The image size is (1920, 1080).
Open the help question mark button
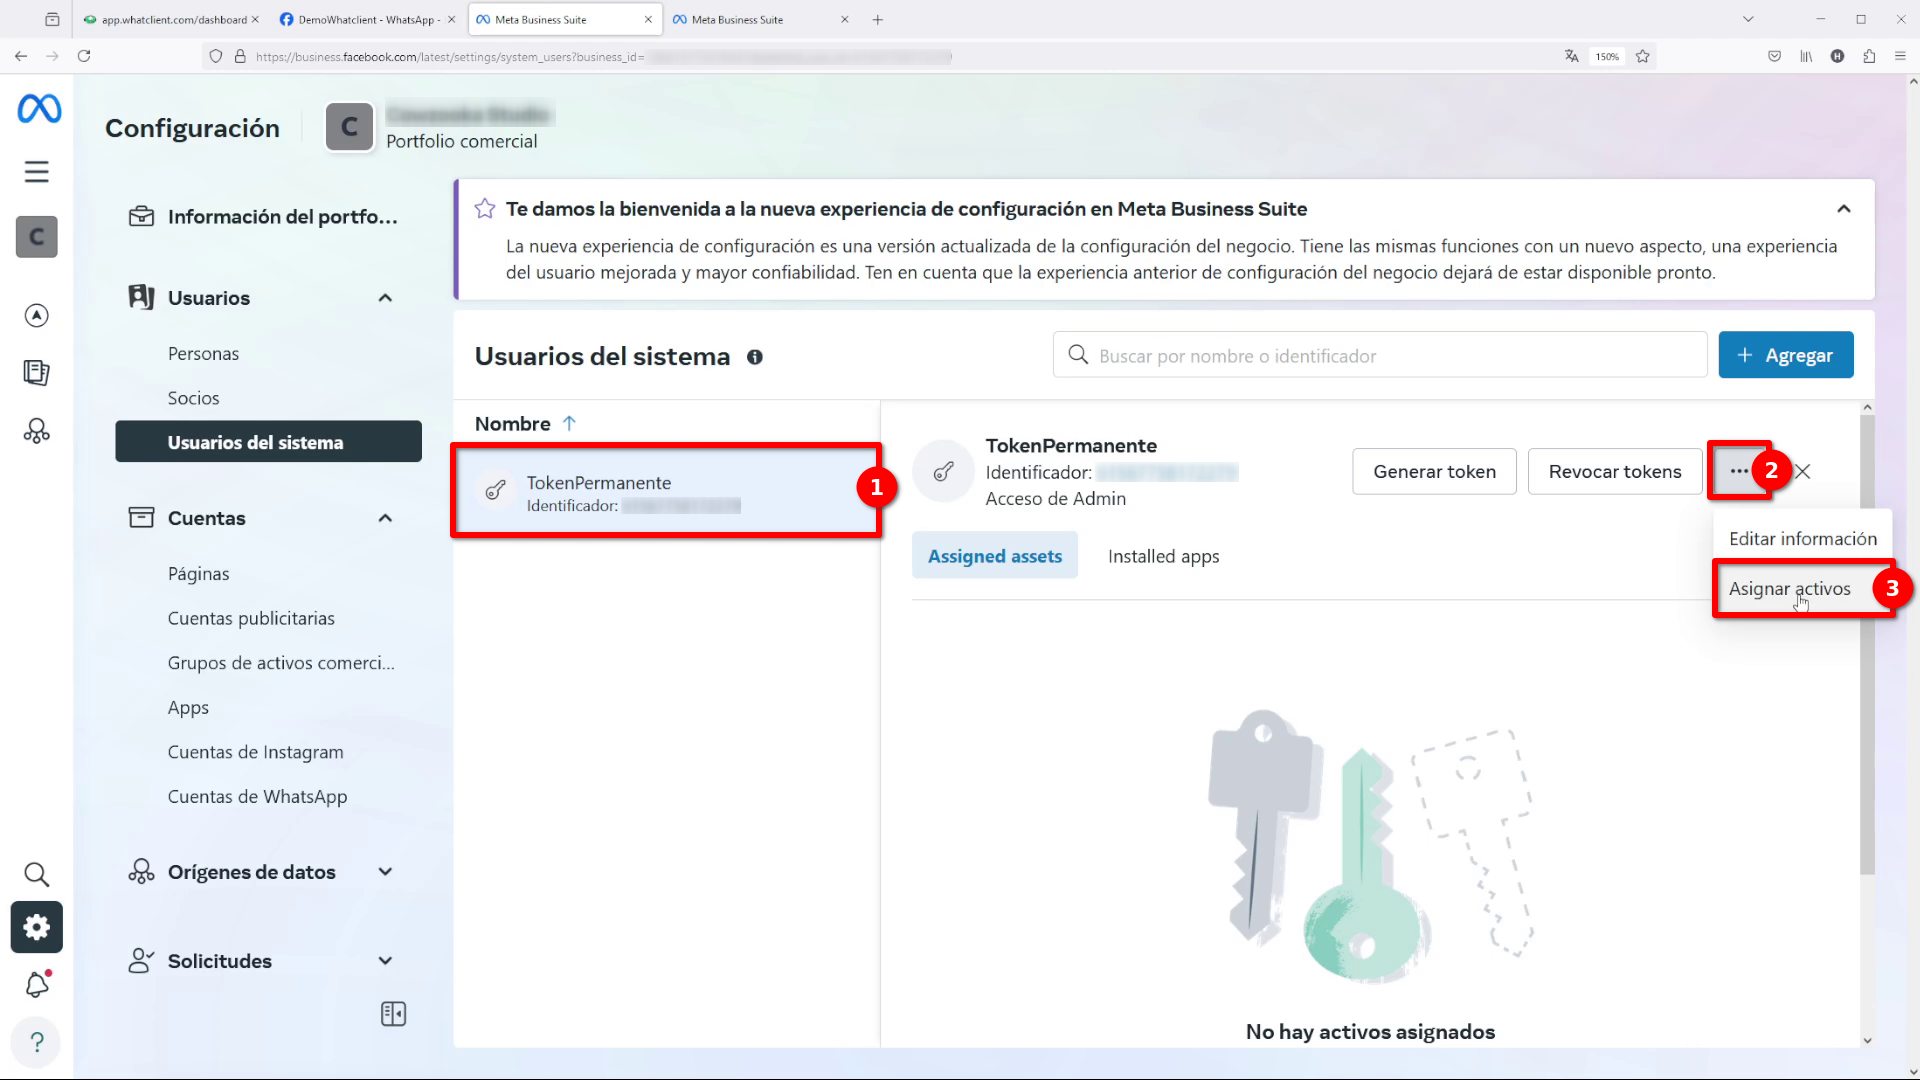(x=37, y=1042)
